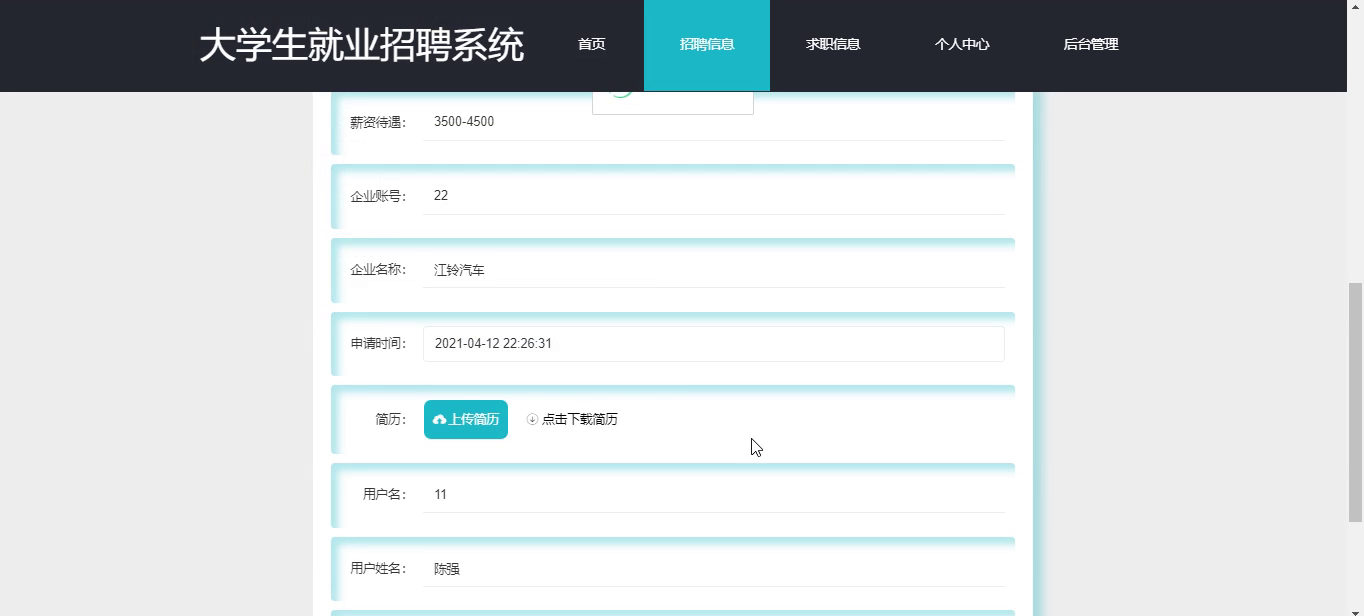Click the 申请时间 date field
The image size is (1364, 616).
(714, 344)
